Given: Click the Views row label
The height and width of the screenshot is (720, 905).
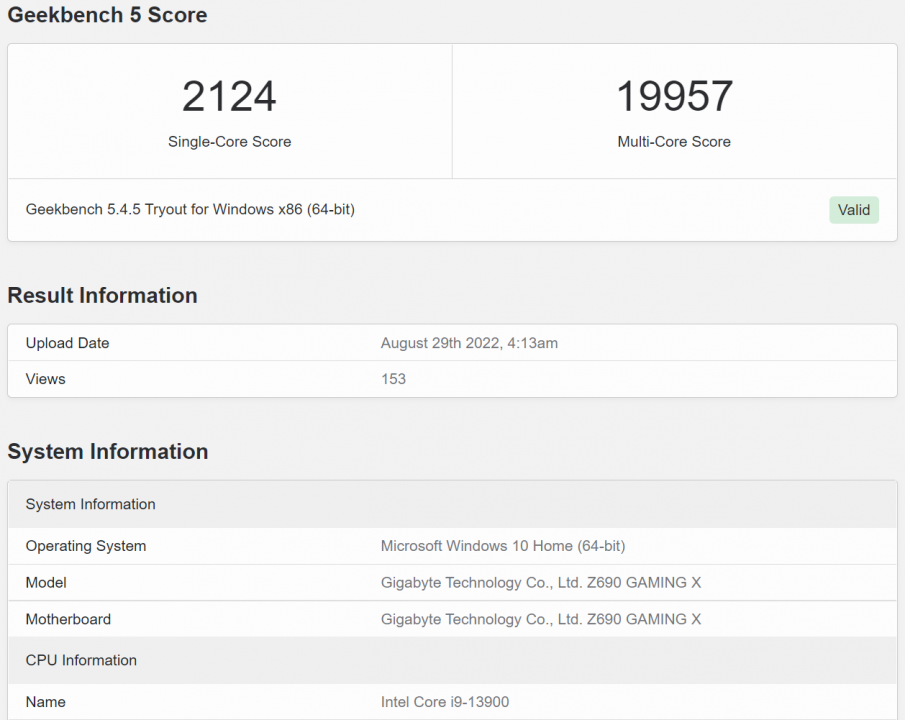Looking at the screenshot, I should [45, 379].
